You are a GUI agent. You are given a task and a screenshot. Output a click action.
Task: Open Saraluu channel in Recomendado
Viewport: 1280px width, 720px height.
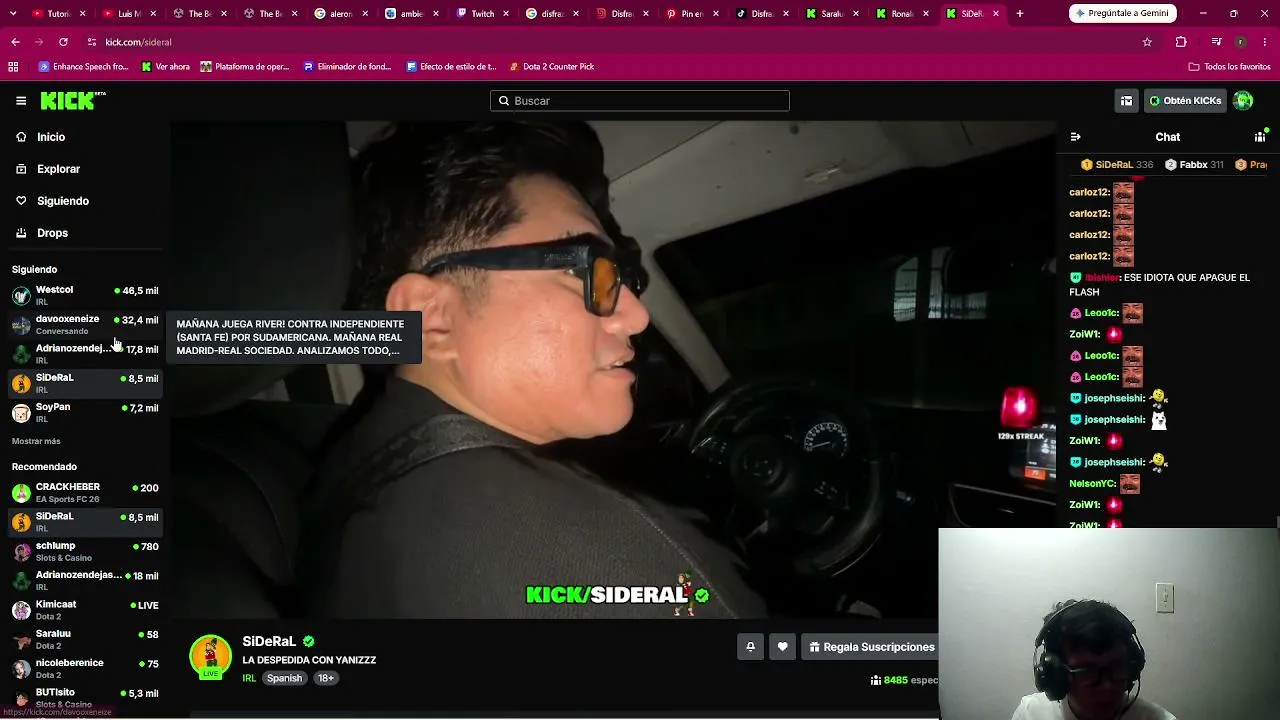pyautogui.click(x=85, y=639)
